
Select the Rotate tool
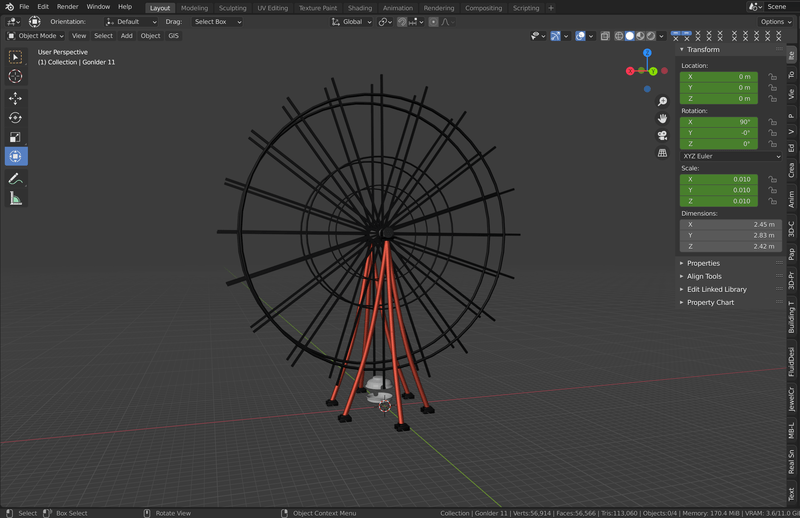click(15, 118)
